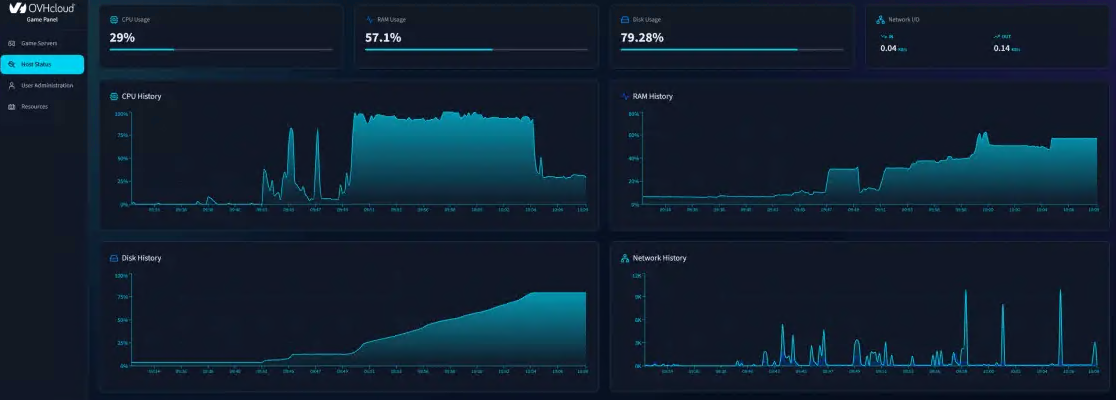Image resolution: width=1116 pixels, height=400 pixels.
Task: Click the pulse icon beside RAM Usage
Action: 370,19
